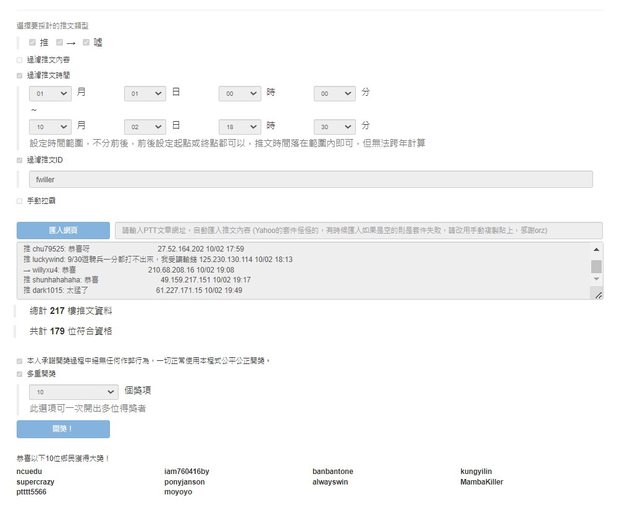This screenshot has width=640, height=508.
Task: Check the fair draw pledge checkbox
Action: 20,360
